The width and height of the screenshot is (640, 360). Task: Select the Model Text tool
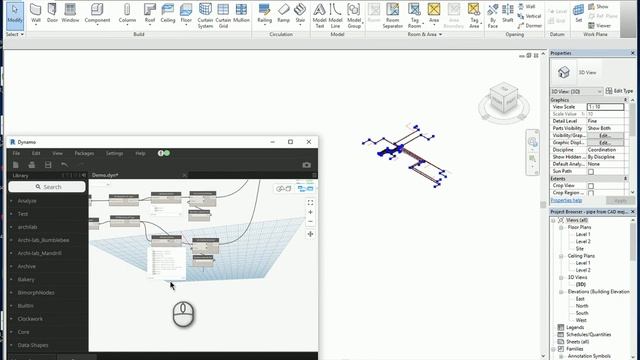pos(320,15)
